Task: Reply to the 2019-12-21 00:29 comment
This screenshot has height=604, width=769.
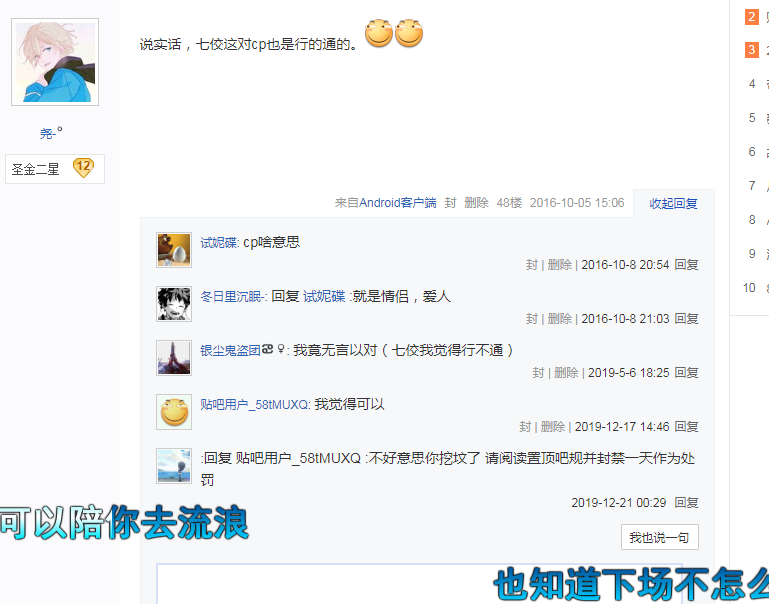Action: (x=686, y=503)
